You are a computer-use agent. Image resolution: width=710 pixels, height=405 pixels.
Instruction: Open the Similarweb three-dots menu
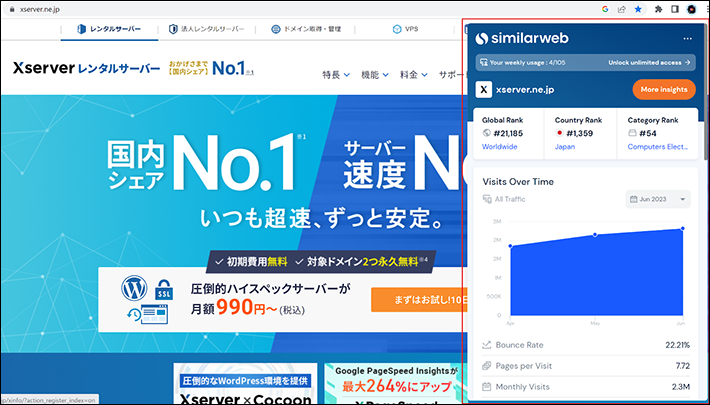pyautogui.click(x=687, y=39)
